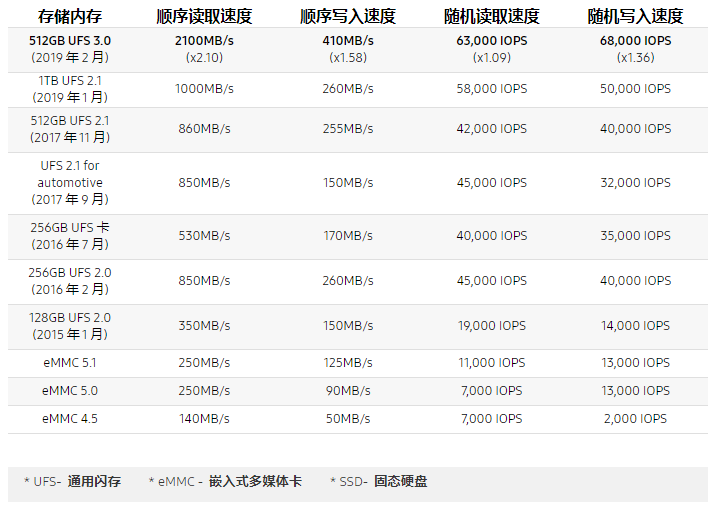
Task: Click the 1TB UFS 2.1 row label
Action: click(x=70, y=80)
